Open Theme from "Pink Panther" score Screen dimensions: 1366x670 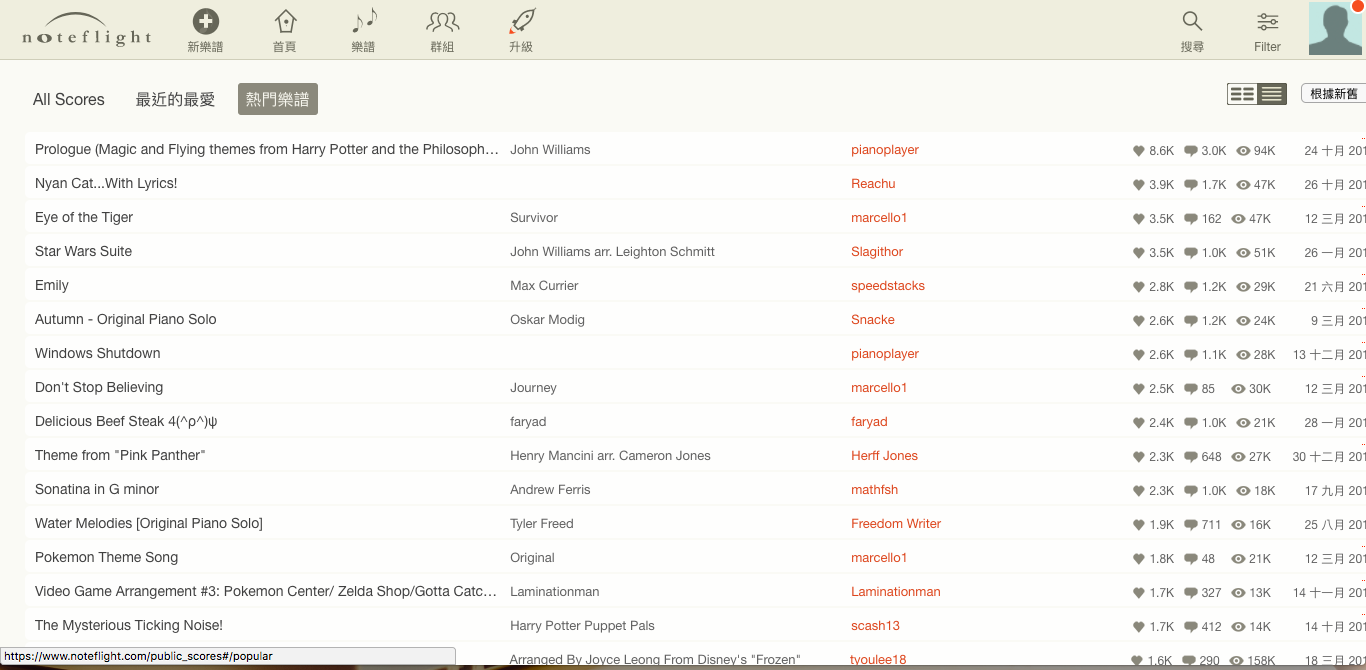120,456
